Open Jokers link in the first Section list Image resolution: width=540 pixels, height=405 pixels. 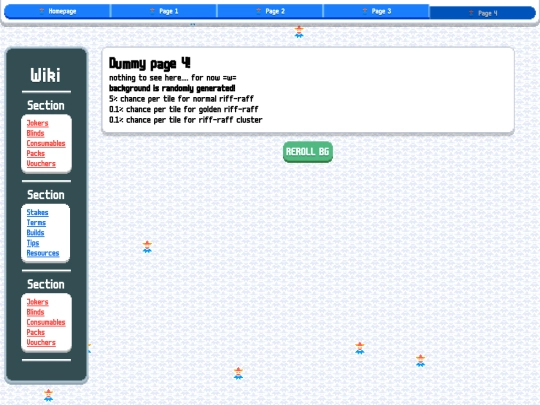pyautogui.click(x=37, y=123)
